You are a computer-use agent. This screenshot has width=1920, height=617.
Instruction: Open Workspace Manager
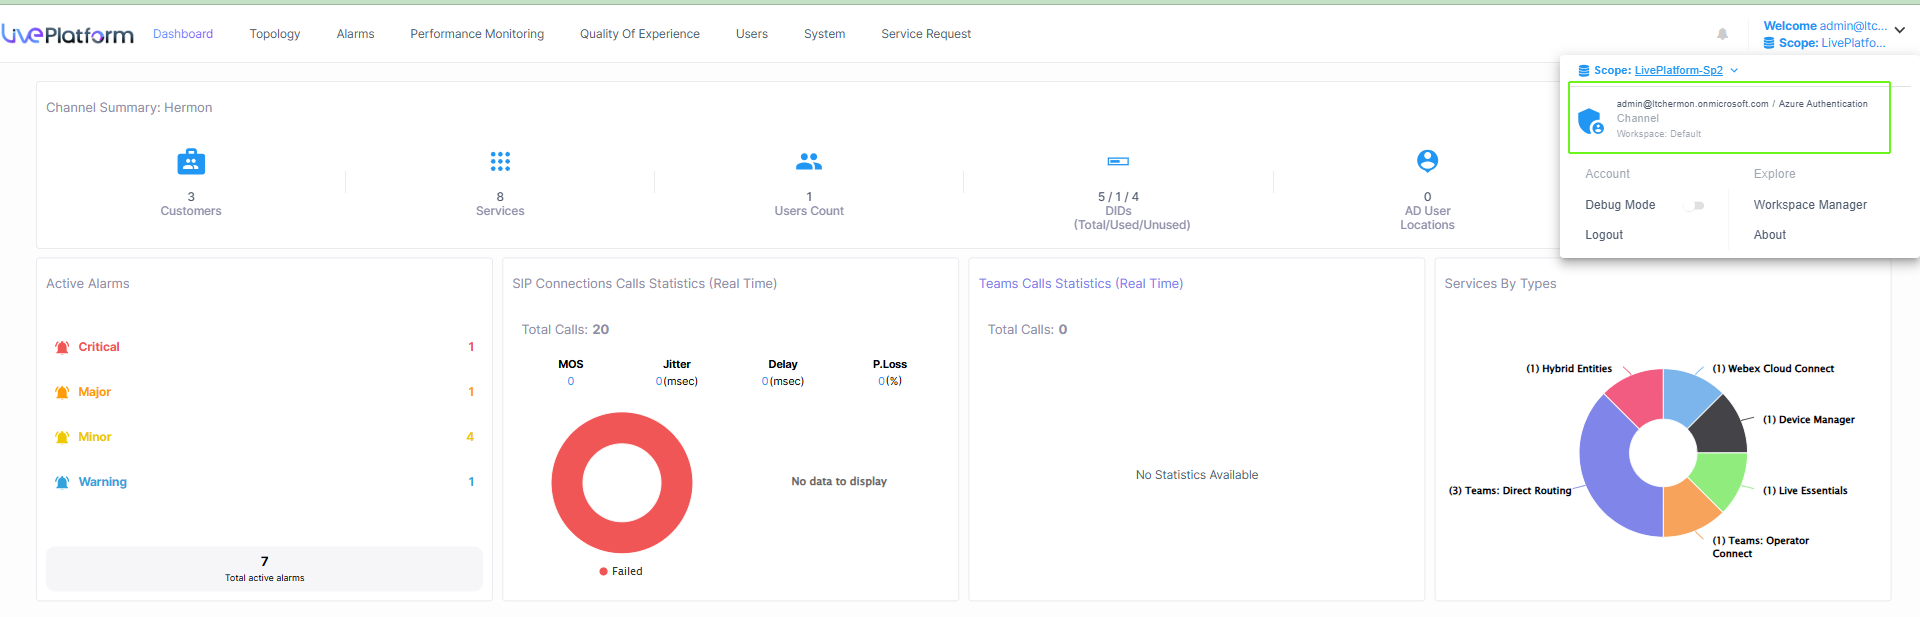tap(1810, 205)
